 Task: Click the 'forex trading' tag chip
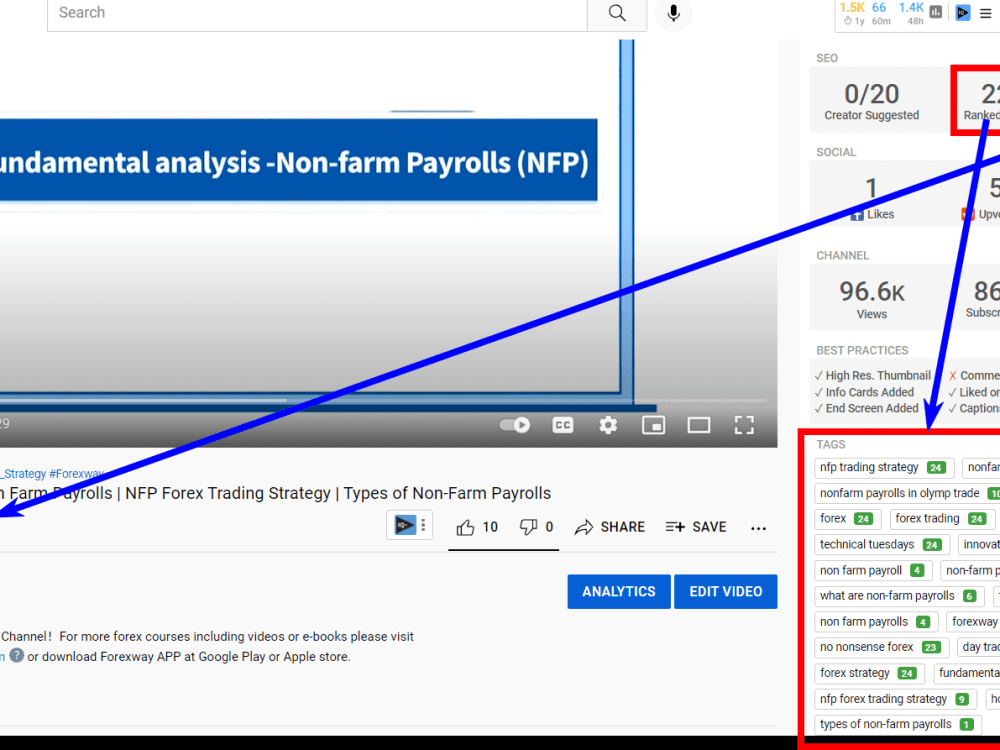pyautogui.click(x=941, y=518)
